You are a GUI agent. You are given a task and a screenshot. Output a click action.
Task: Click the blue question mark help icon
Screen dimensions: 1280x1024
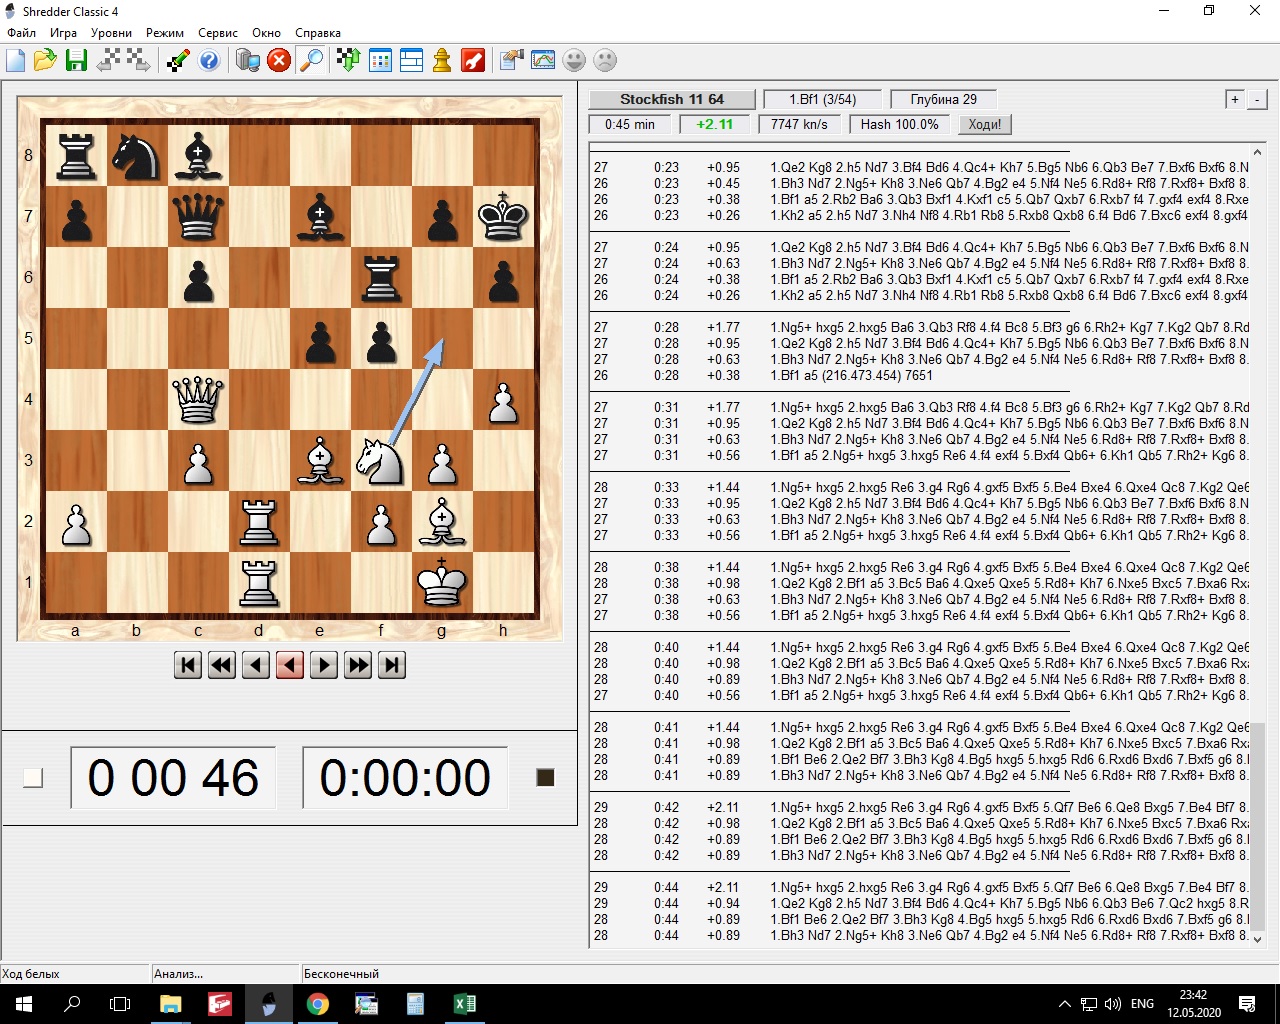209,60
